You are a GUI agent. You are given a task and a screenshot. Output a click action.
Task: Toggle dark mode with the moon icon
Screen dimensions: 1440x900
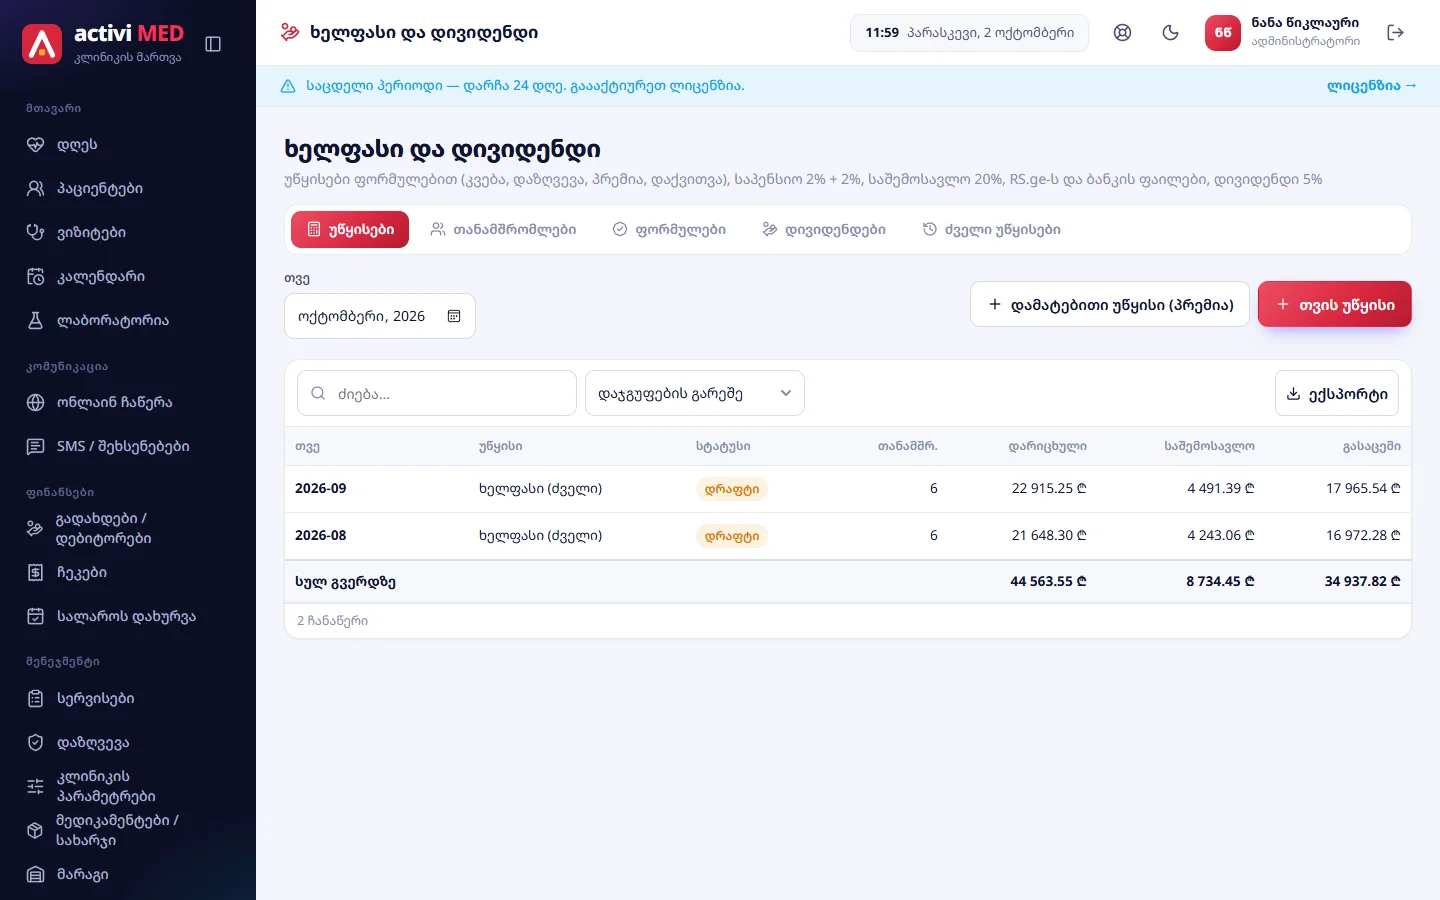(1170, 33)
